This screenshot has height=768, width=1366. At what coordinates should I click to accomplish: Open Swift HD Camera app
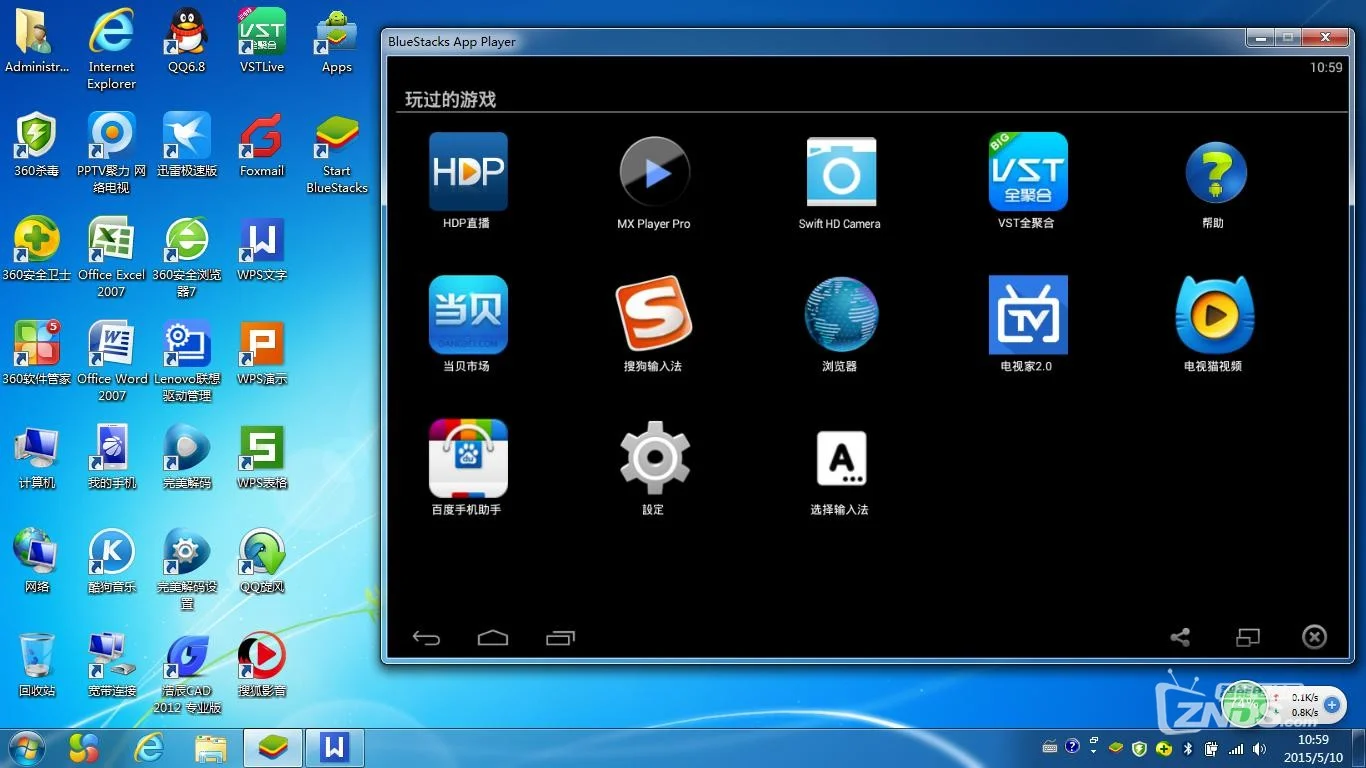pyautogui.click(x=840, y=182)
